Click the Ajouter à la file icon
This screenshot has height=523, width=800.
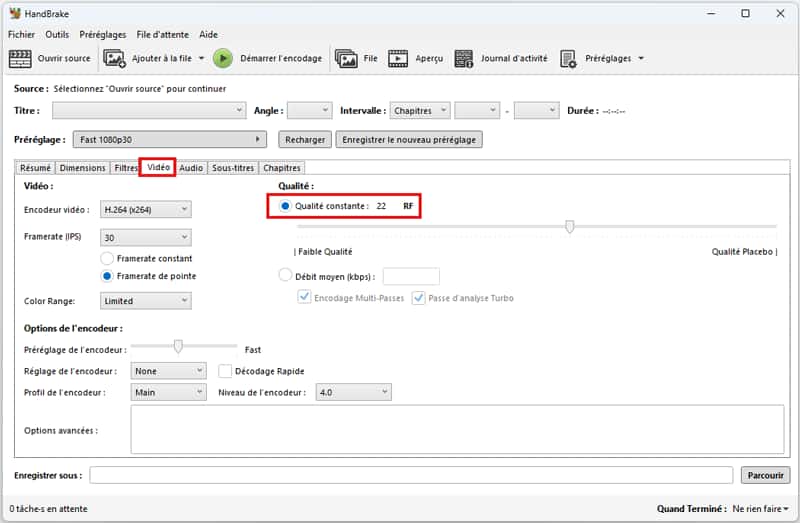[115, 58]
